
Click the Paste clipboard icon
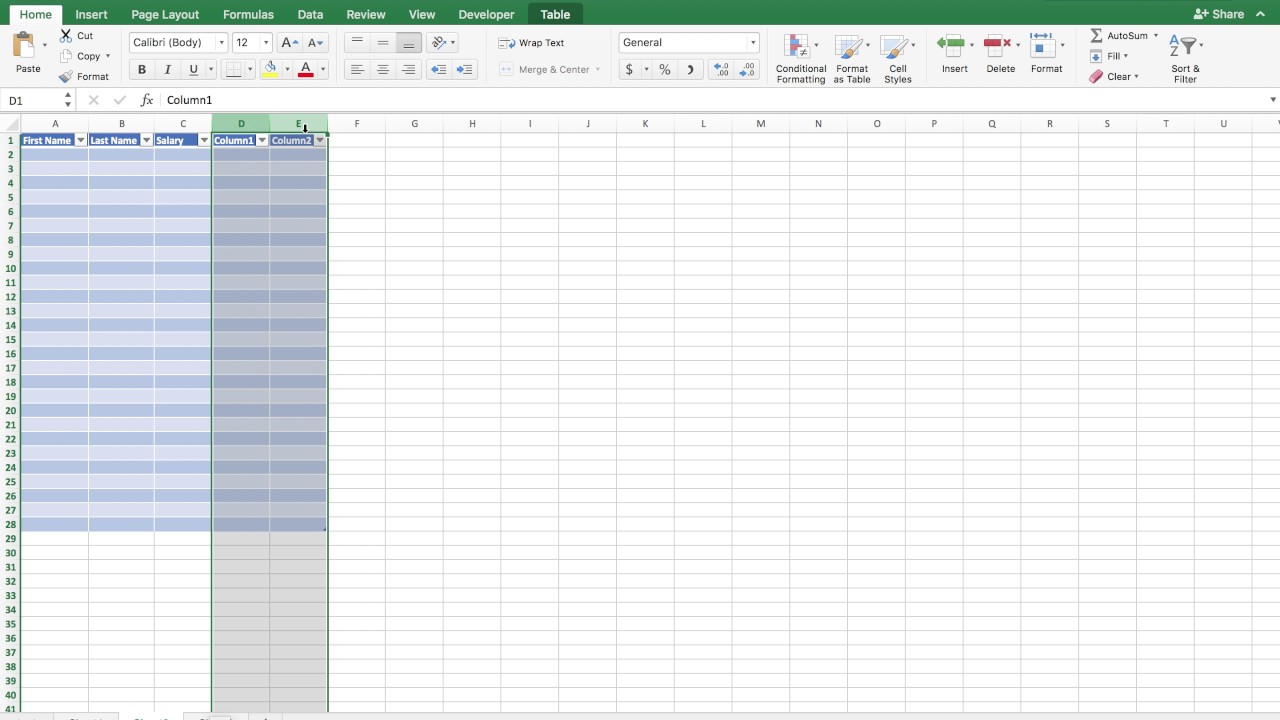pos(23,45)
